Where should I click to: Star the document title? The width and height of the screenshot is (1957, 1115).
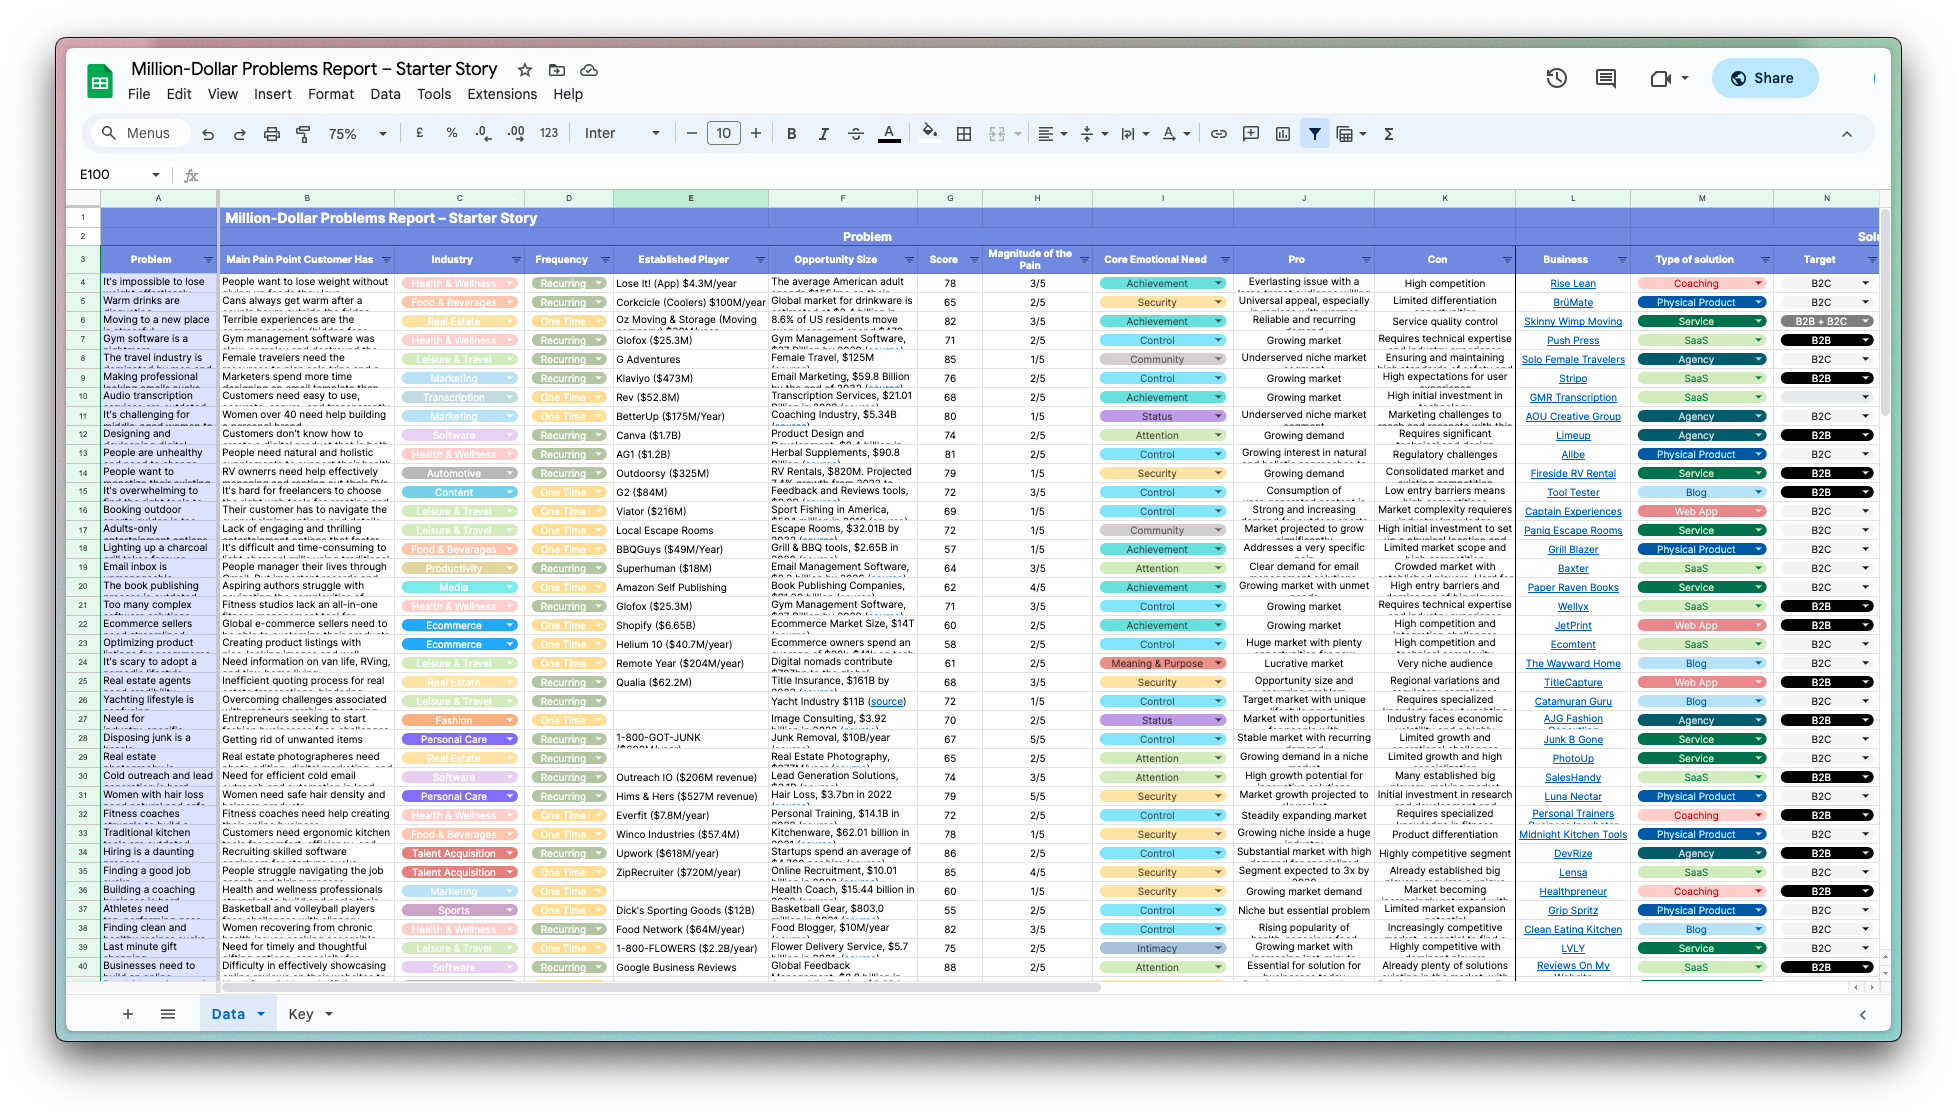tap(525, 70)
